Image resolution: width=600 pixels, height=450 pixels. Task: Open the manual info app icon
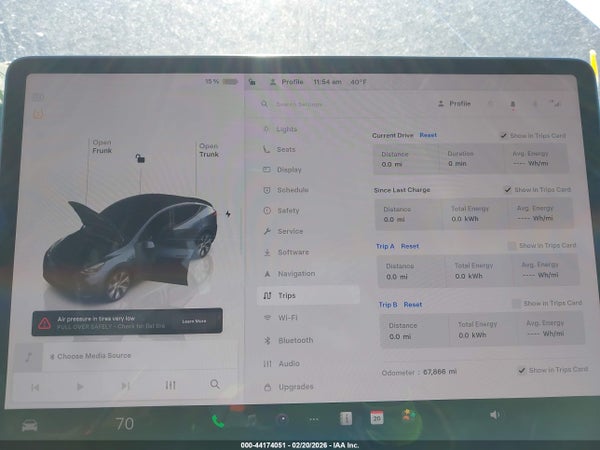pos(346,419)
